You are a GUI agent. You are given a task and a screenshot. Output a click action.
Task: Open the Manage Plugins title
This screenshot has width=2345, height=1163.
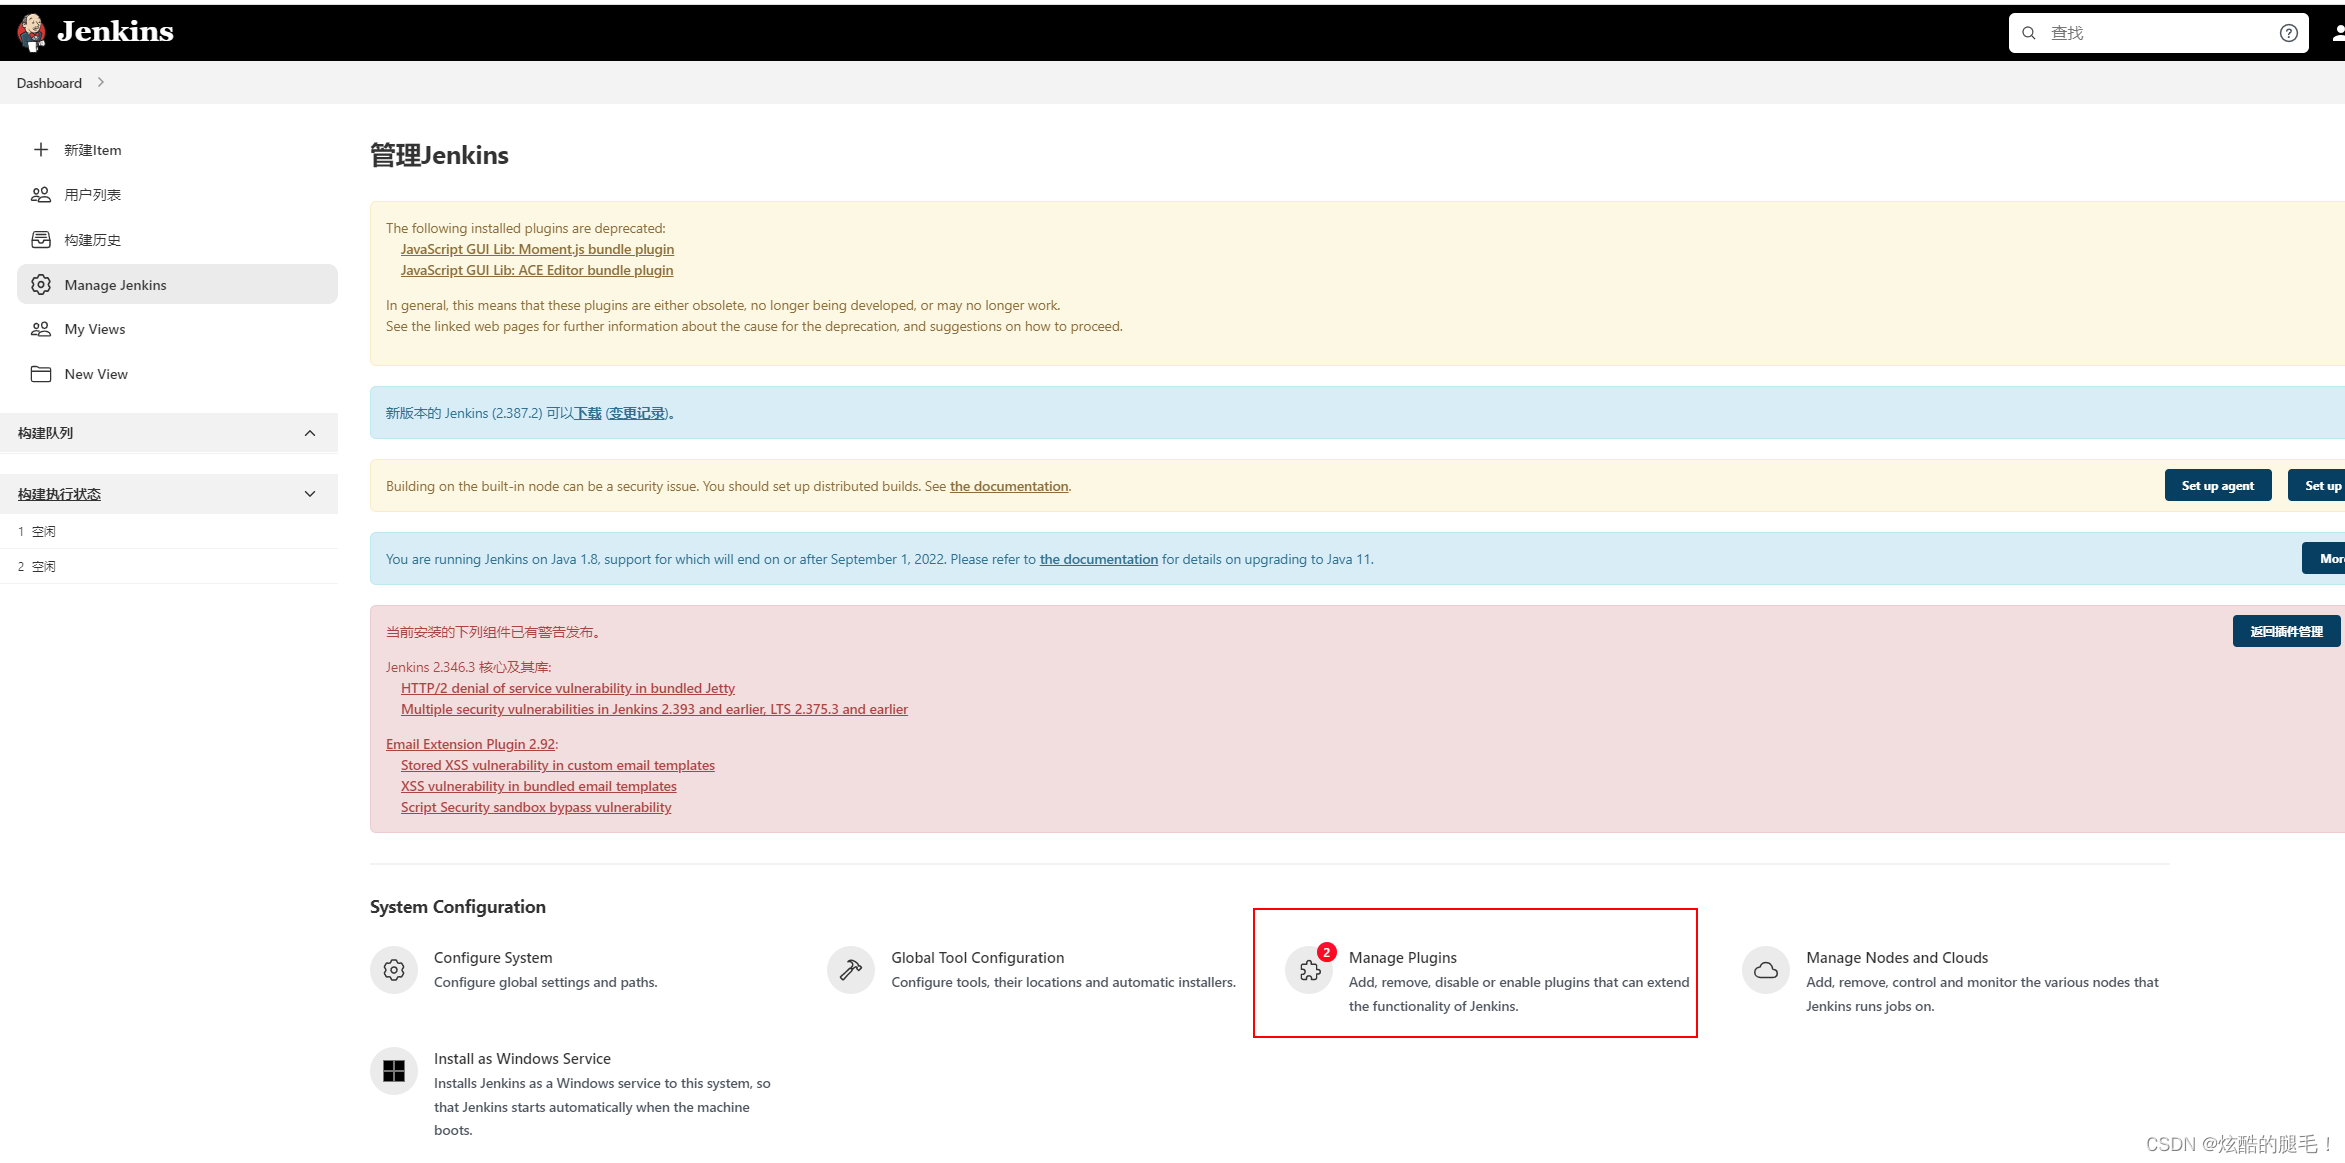1402,957
